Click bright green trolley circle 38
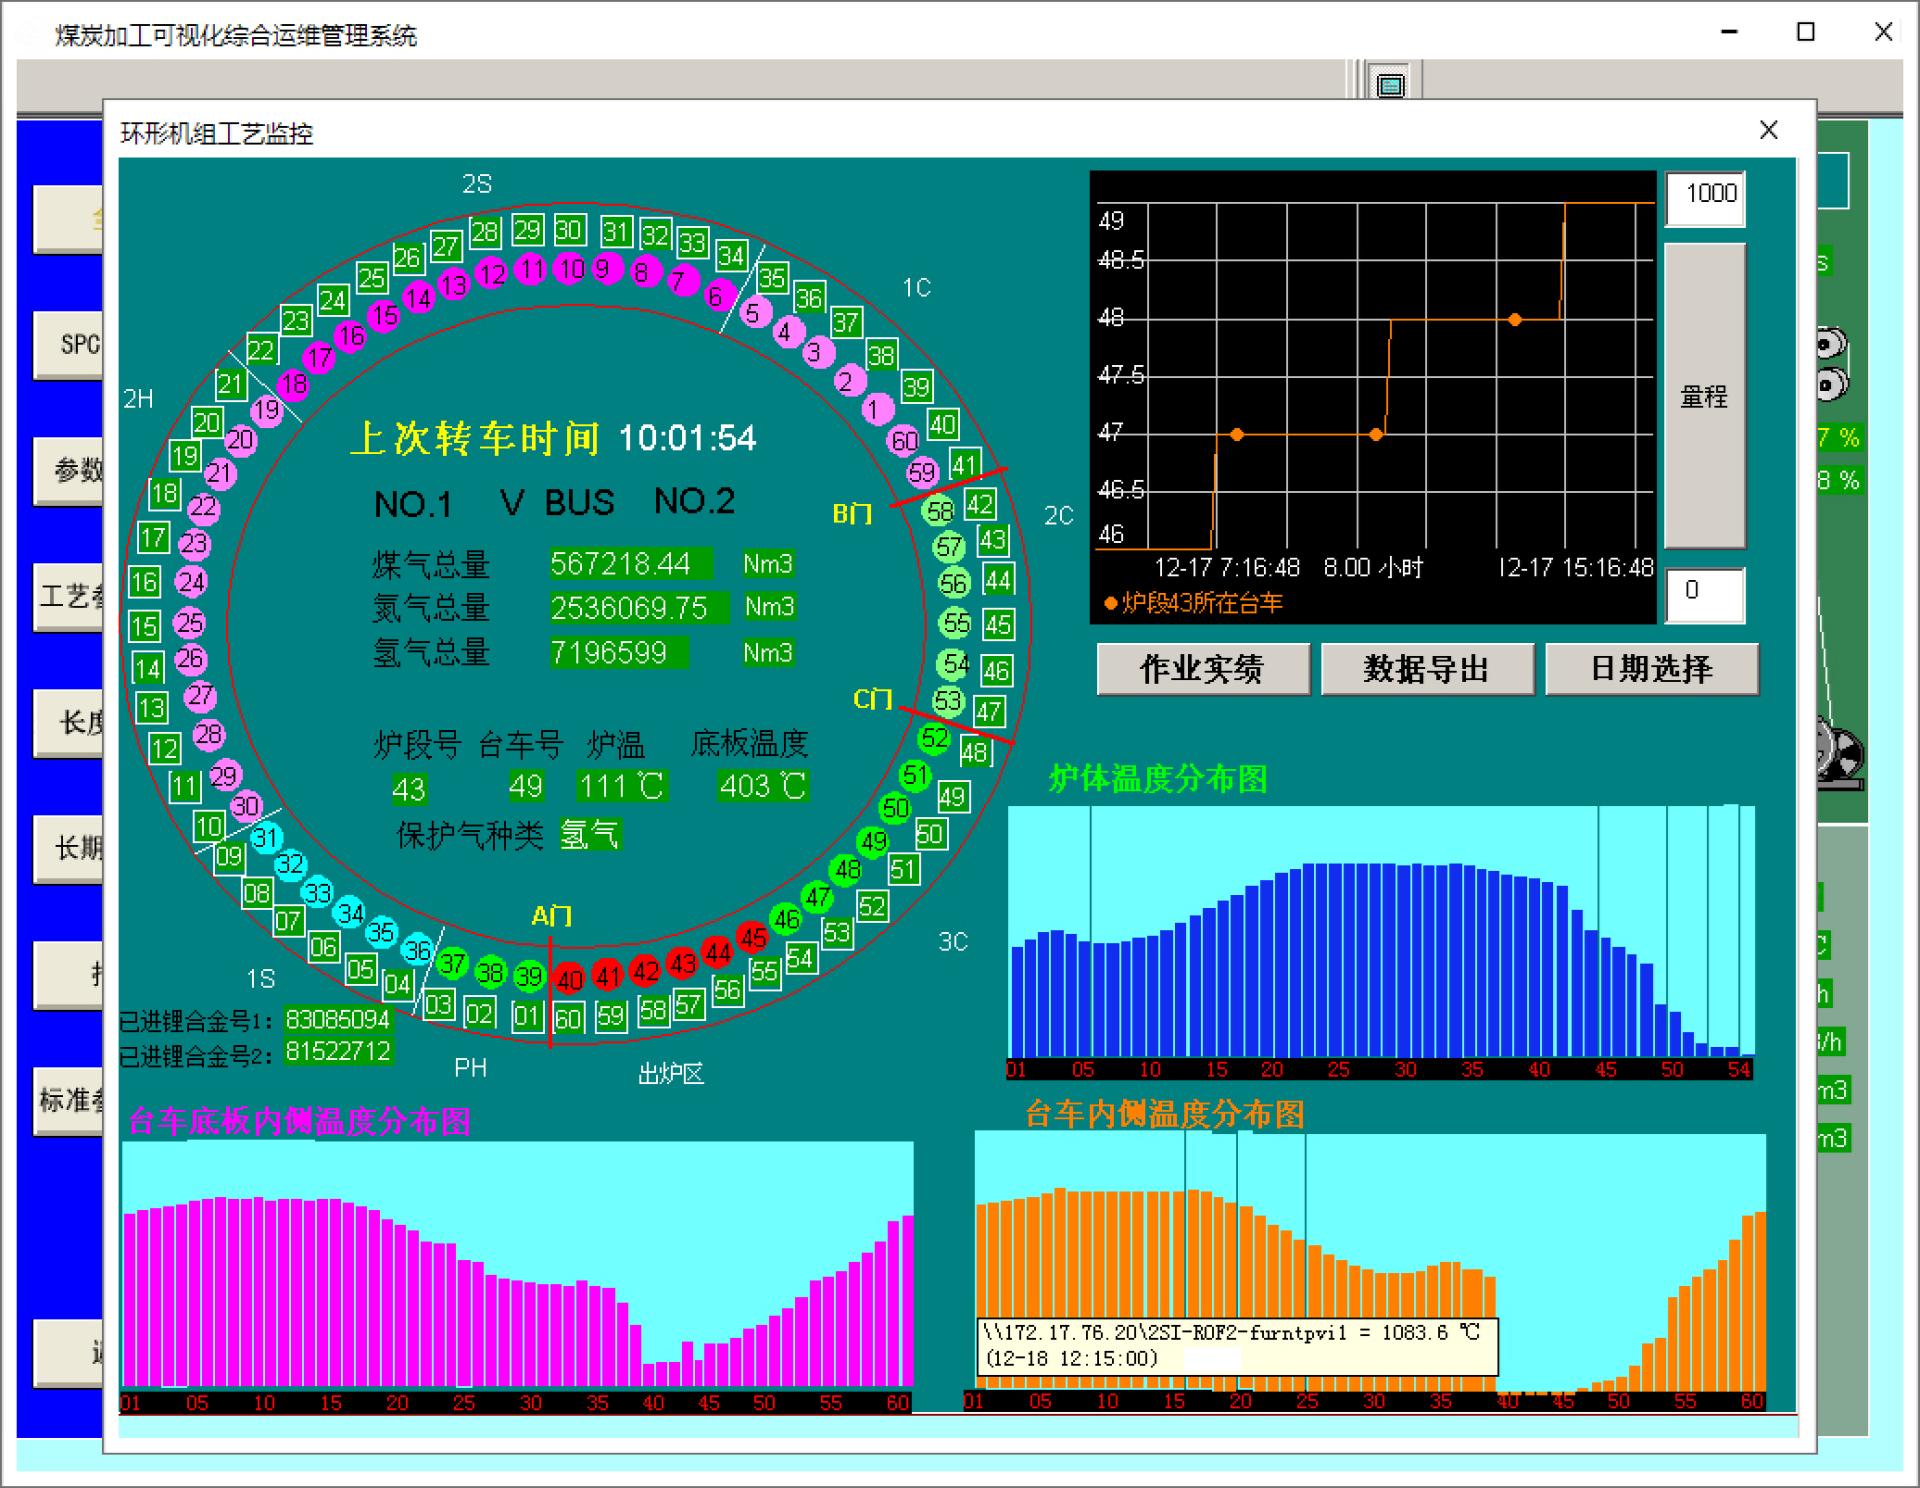 coord(490,972)
